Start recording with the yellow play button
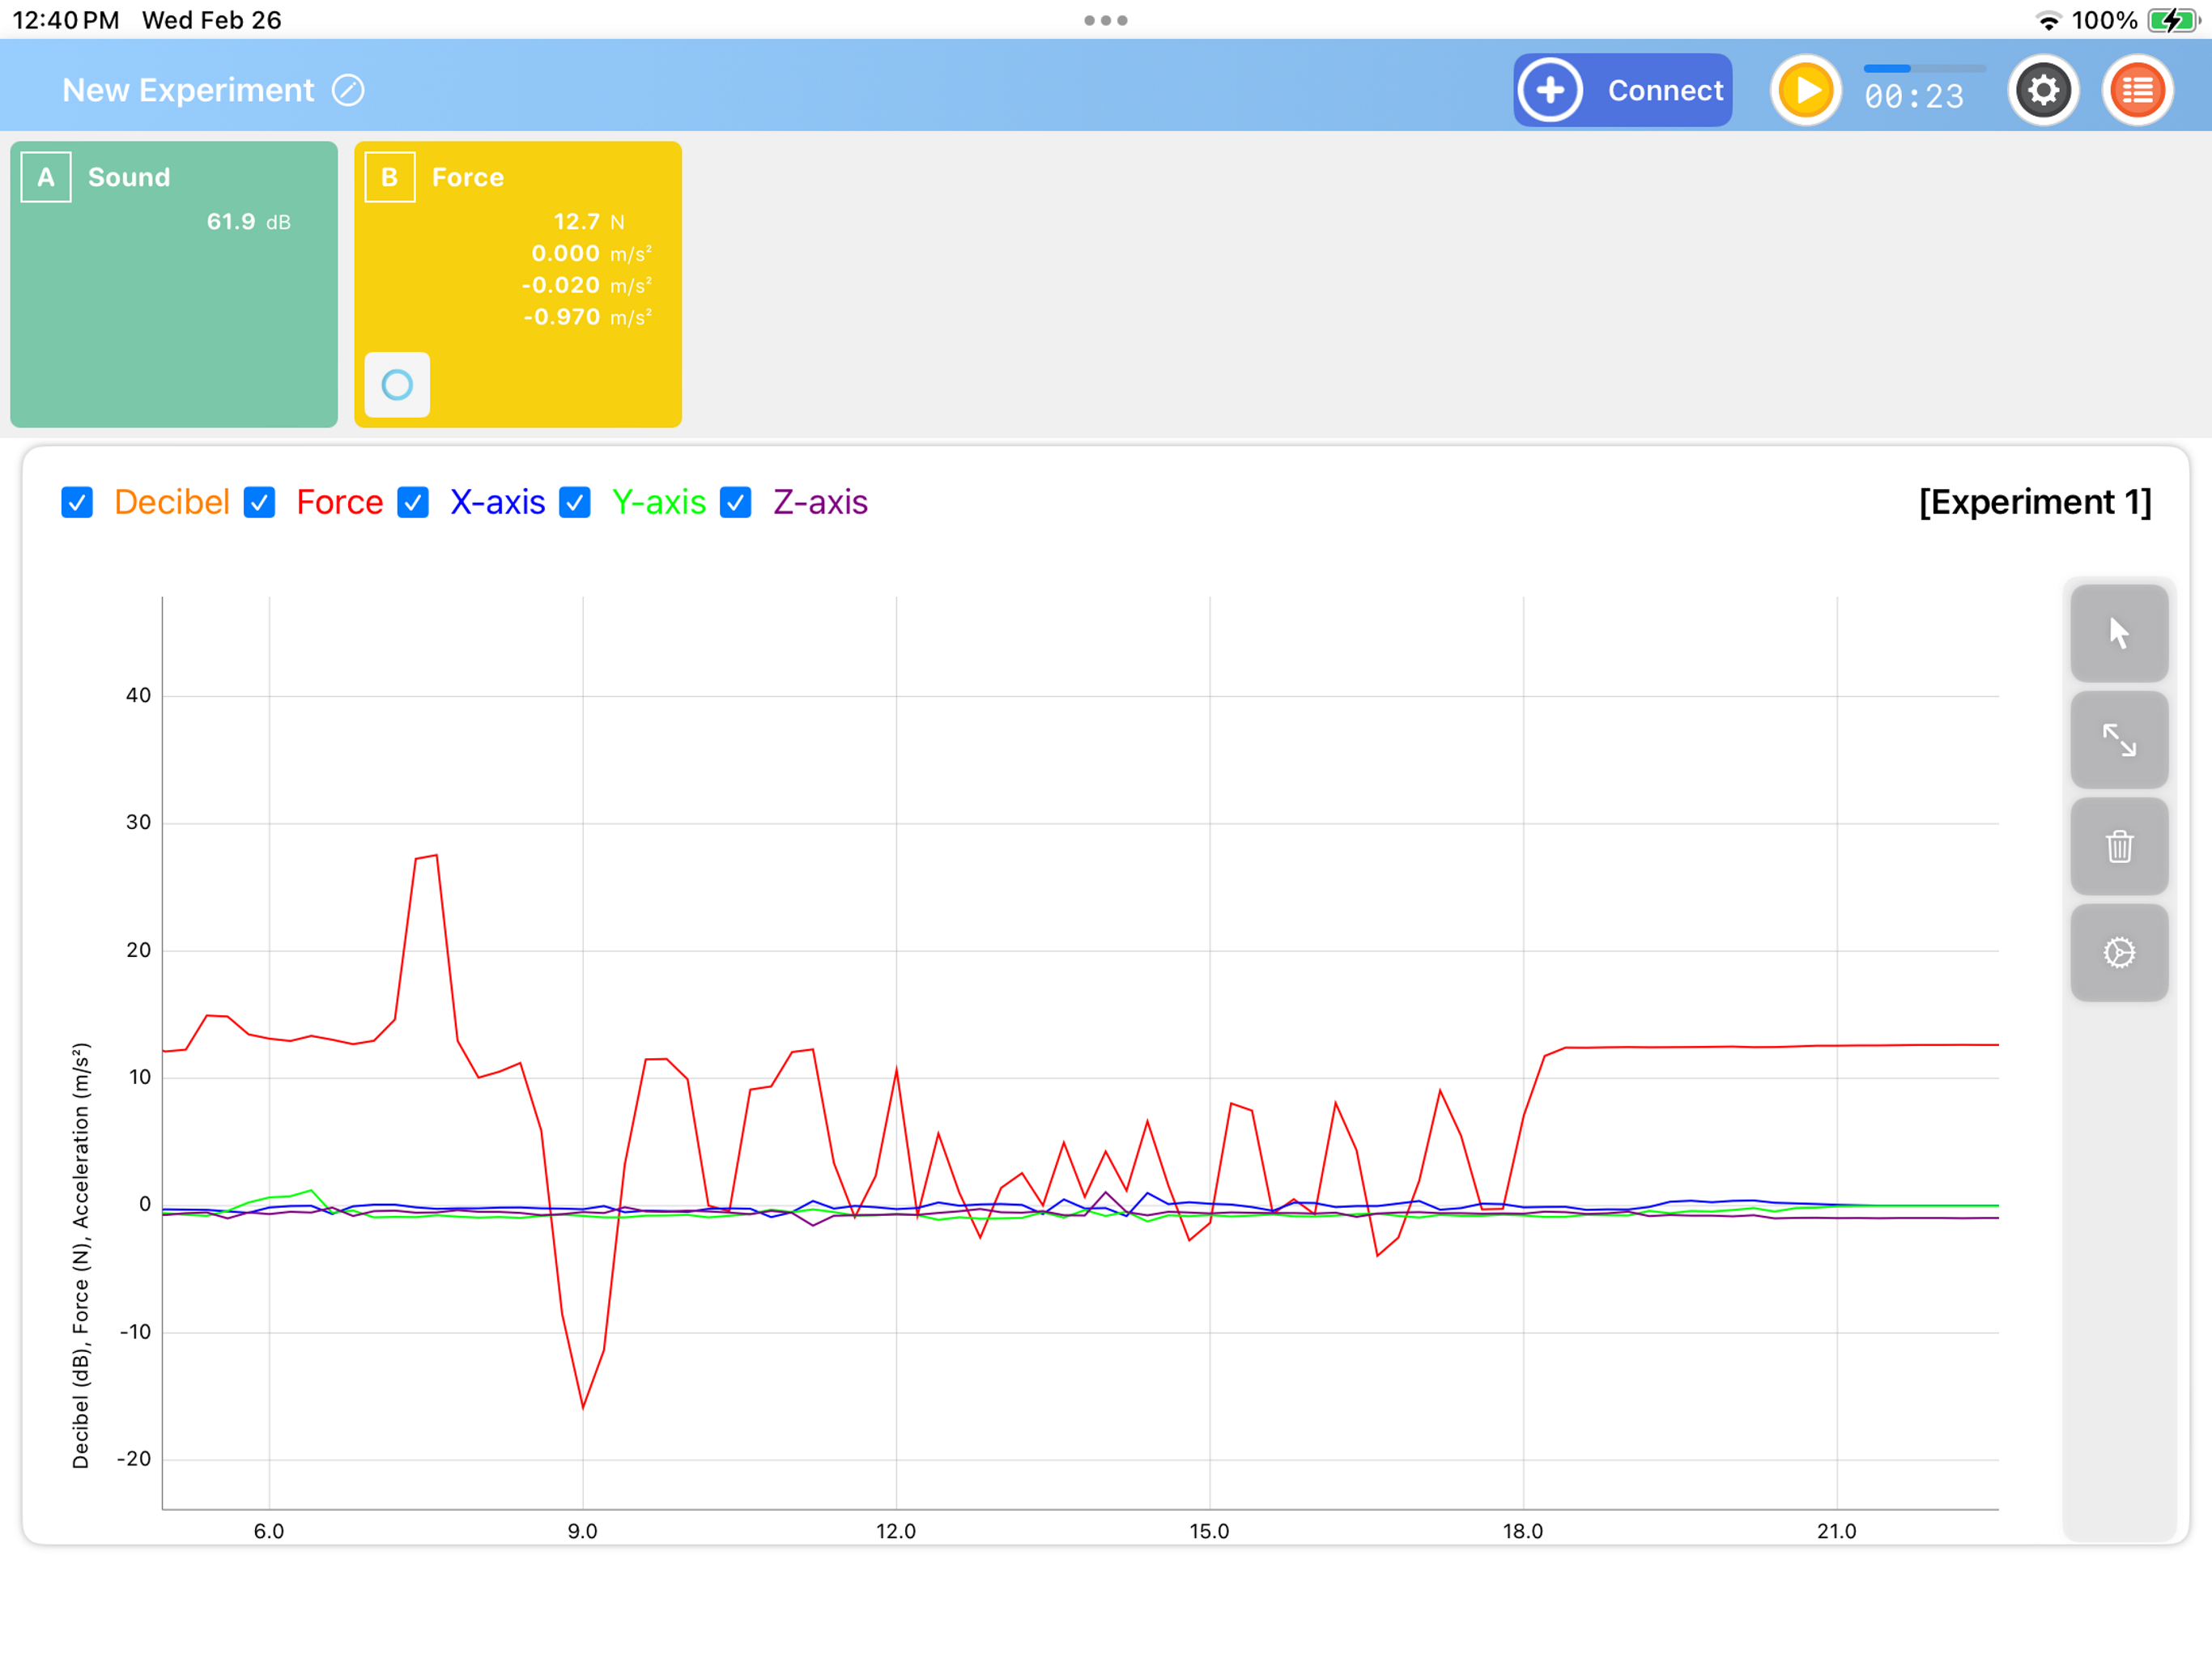The height and width of the screenshot is (1658, 2212). pyautogui.click(x=1805, y=91)
